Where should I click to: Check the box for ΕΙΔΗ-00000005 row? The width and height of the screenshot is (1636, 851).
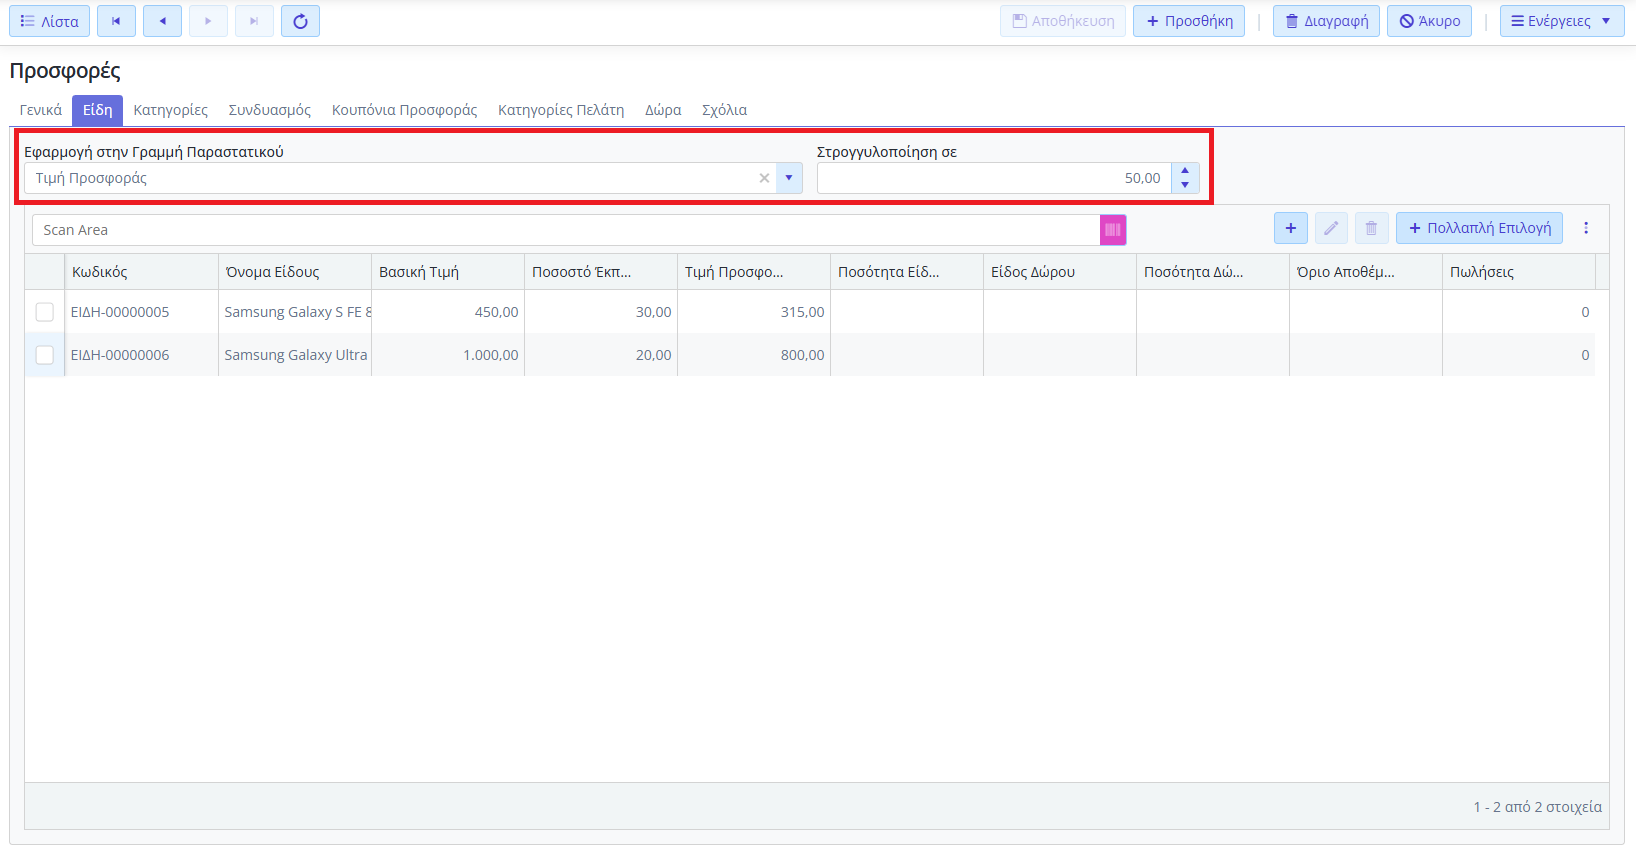coord(45,312)
